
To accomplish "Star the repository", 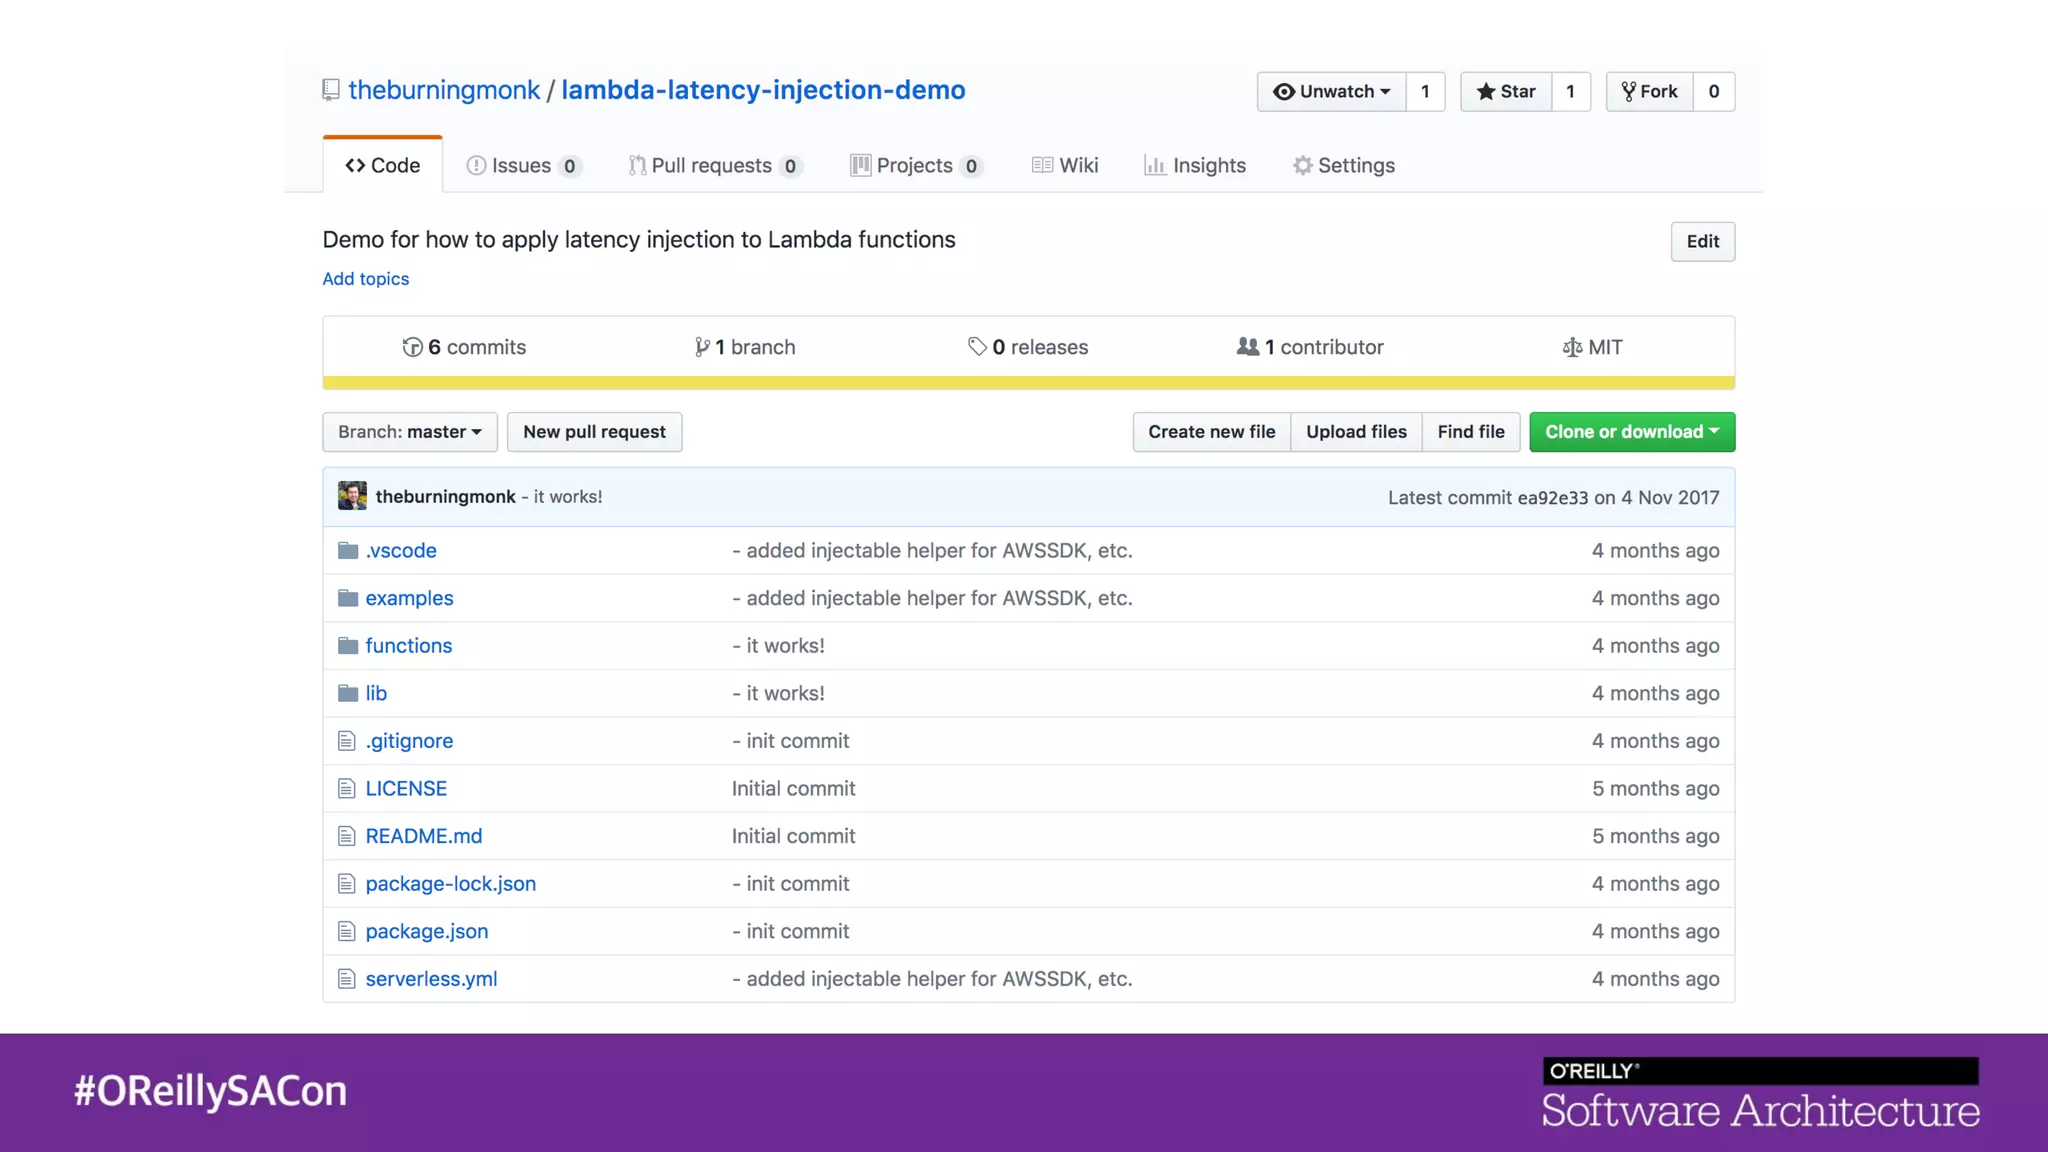I will pos(1506,91).
